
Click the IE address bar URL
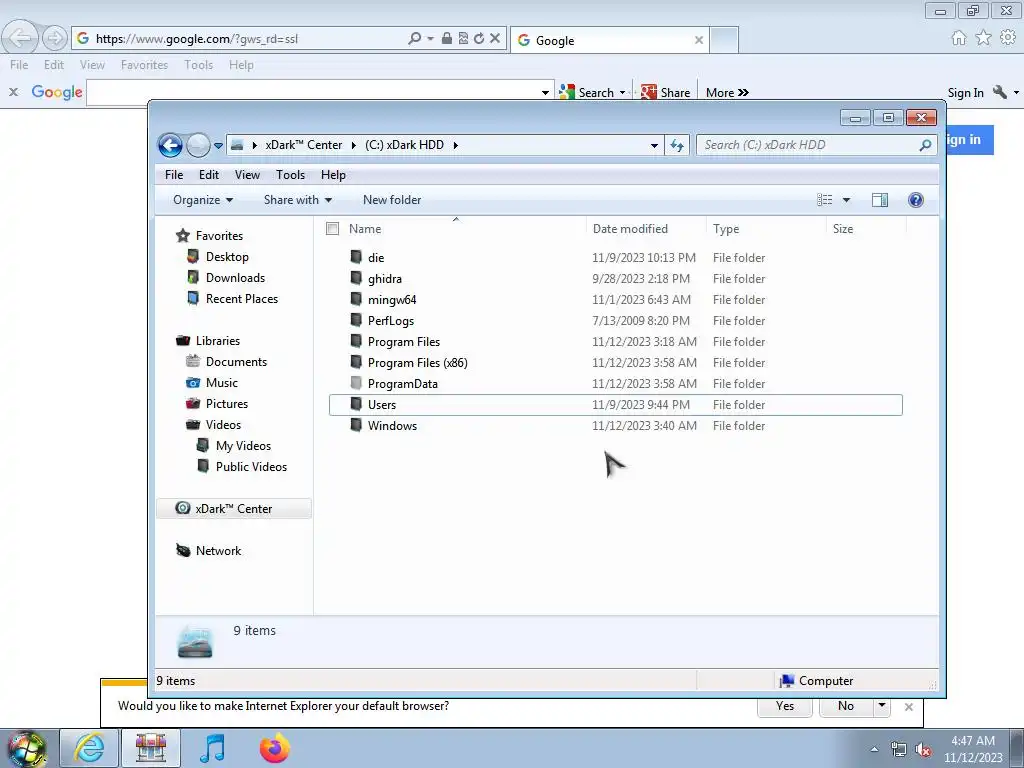click(197, 39)
